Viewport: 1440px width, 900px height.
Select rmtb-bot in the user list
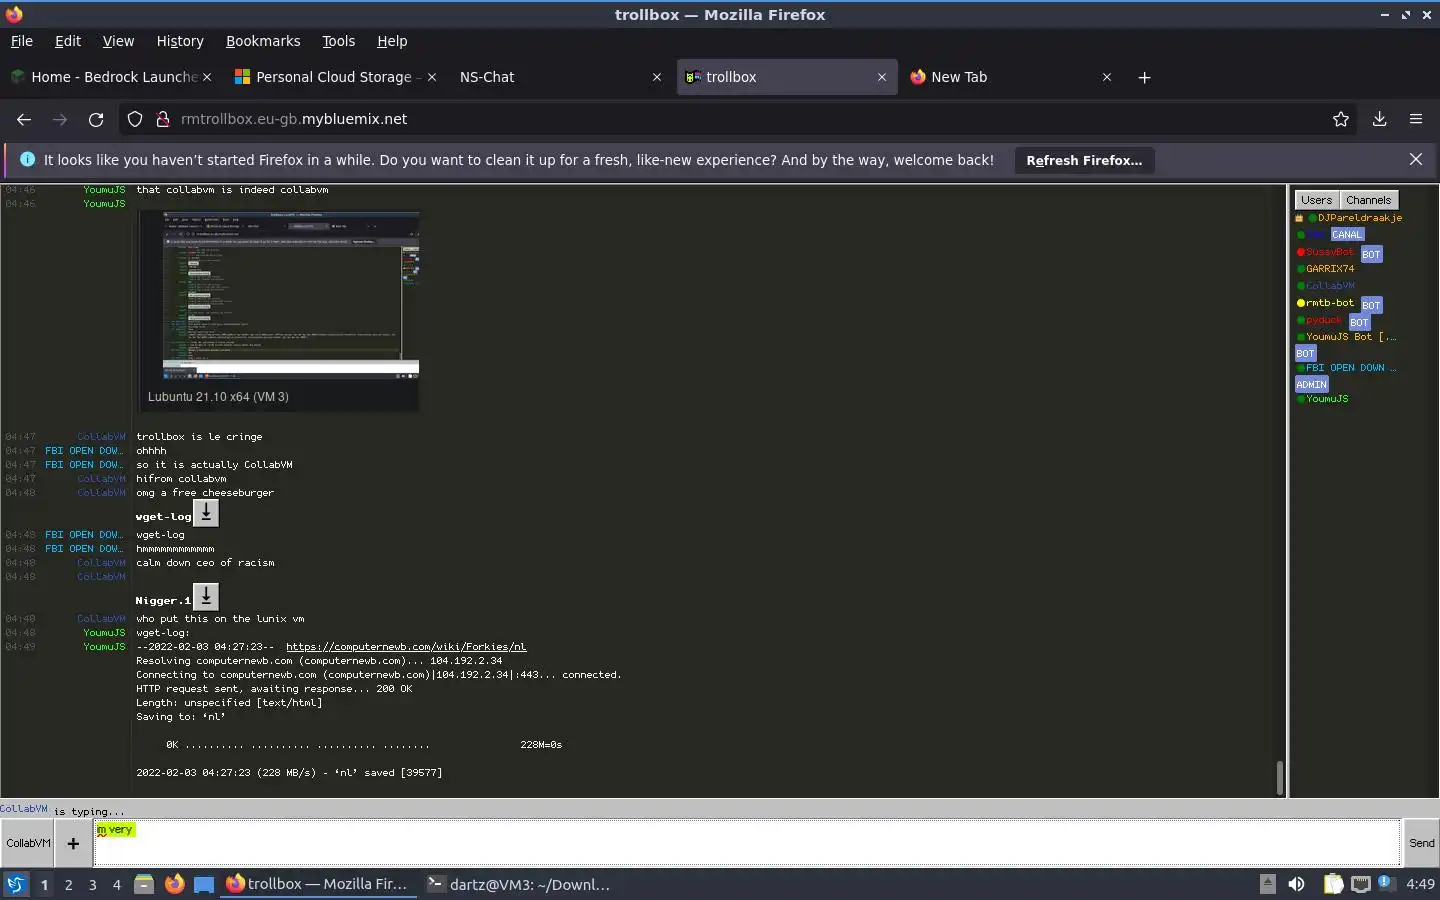[1330, 303]
